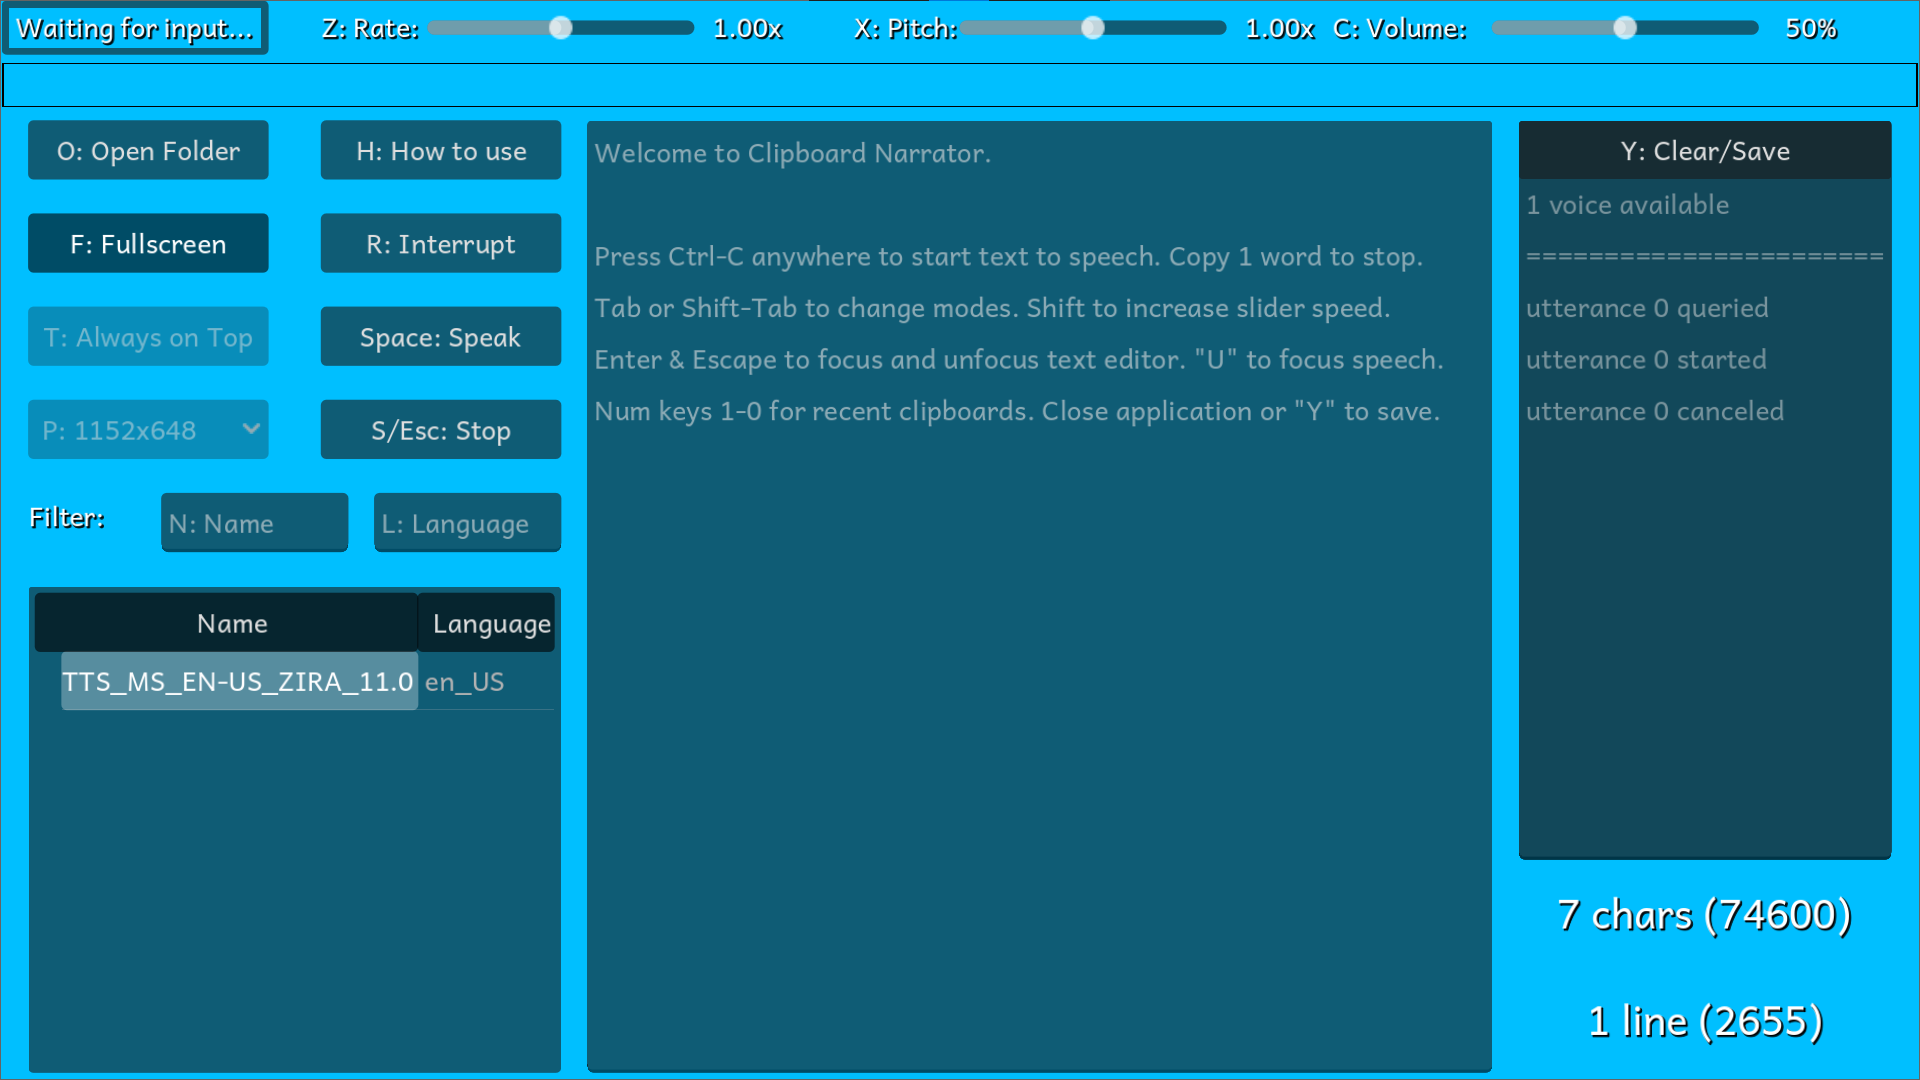Toggle the Fullscreen button
The height and width of the screenshot is (1080, 1920).
pyautogui.click(x=148, y=244)
